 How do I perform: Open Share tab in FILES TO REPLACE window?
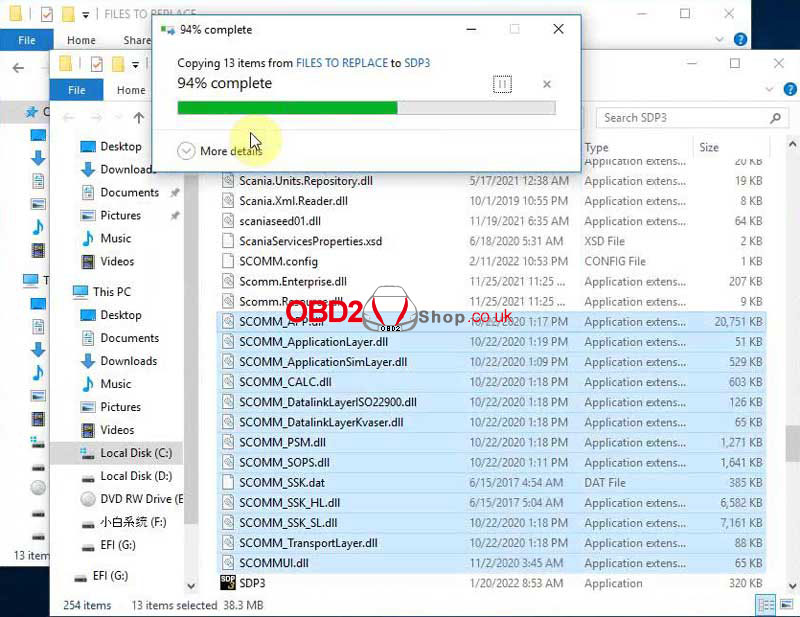(137, 40)
